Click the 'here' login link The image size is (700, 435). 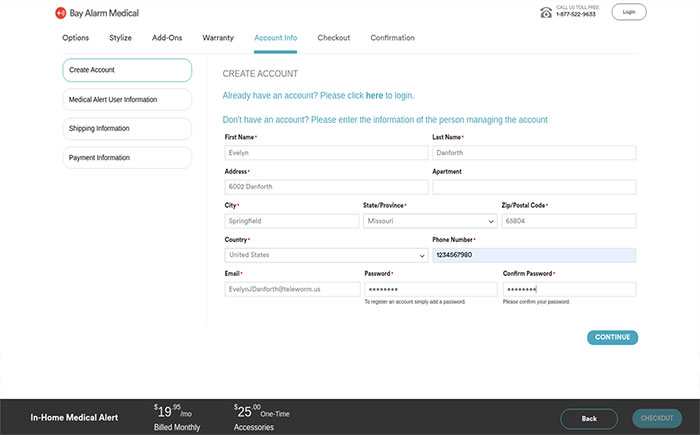click(x=374, y=96)
